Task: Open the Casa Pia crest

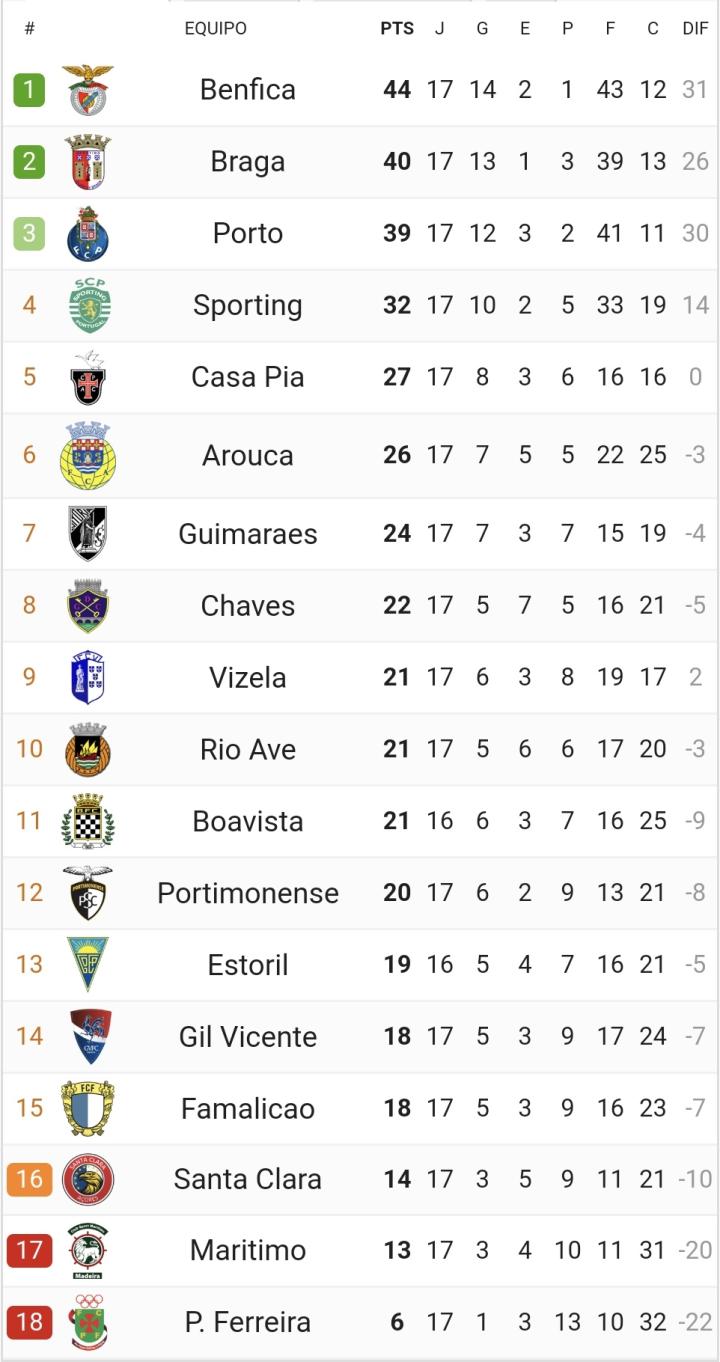Action: click(88, 378)
